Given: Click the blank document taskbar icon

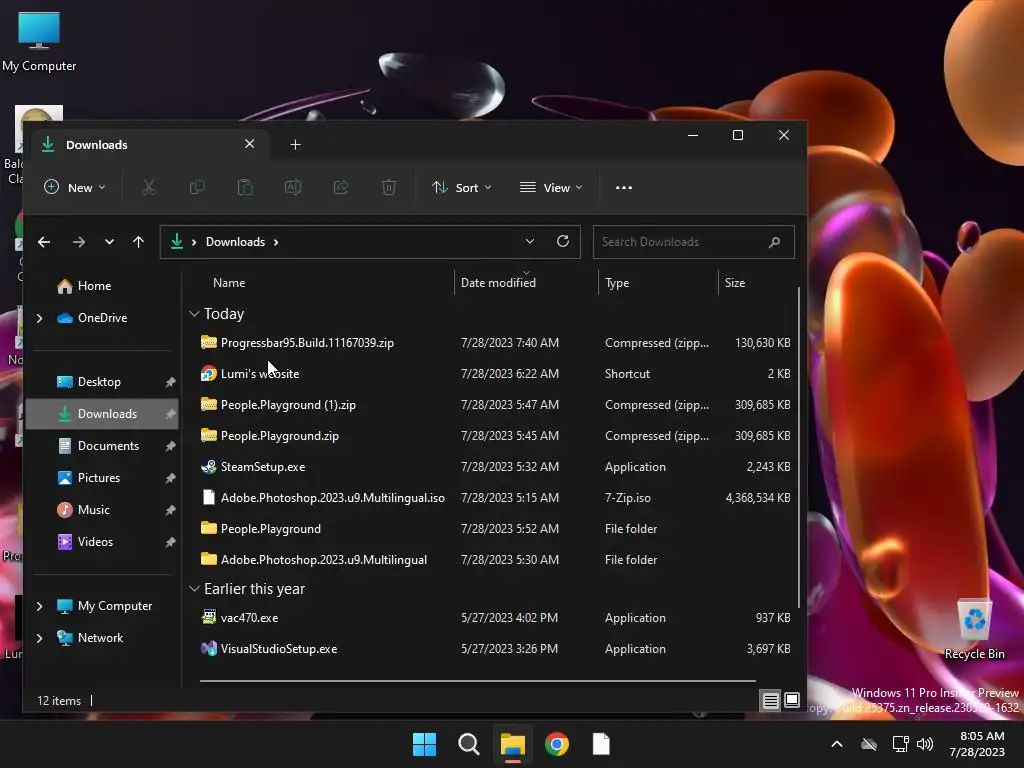Looking at the screenshot, I should coord(601,744).
